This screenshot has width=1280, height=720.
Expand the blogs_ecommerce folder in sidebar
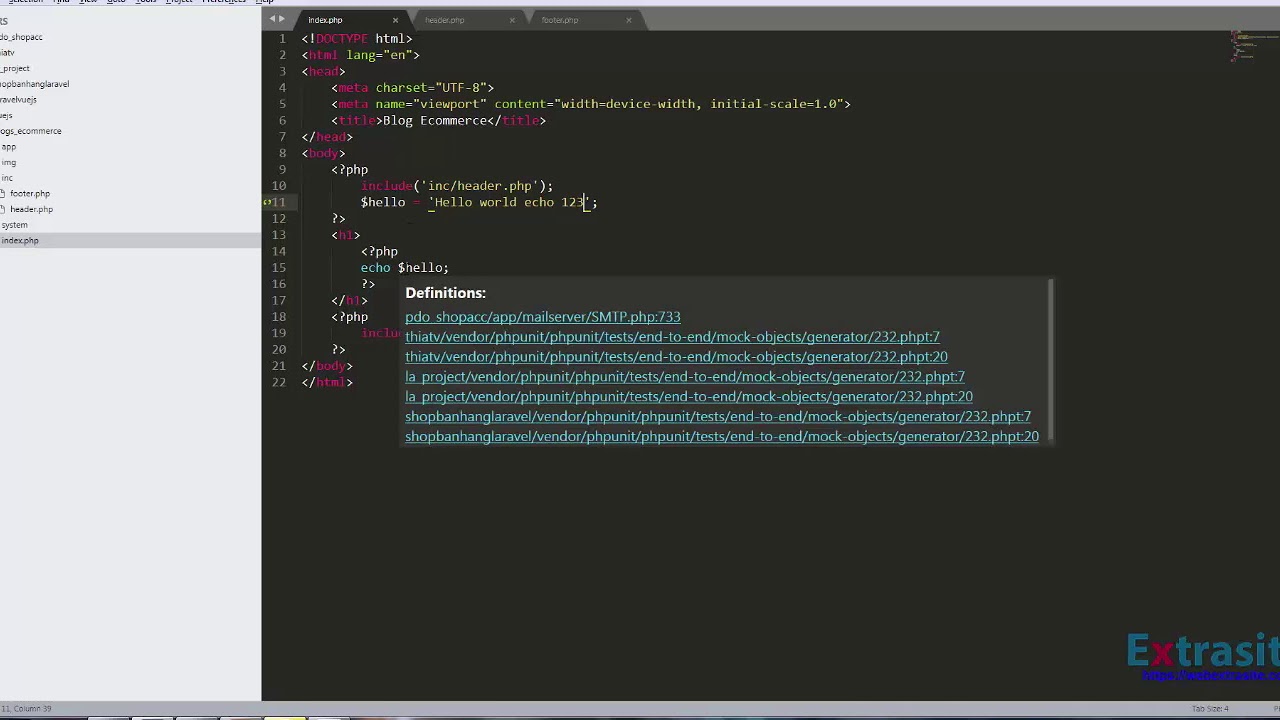click(30, 131)
